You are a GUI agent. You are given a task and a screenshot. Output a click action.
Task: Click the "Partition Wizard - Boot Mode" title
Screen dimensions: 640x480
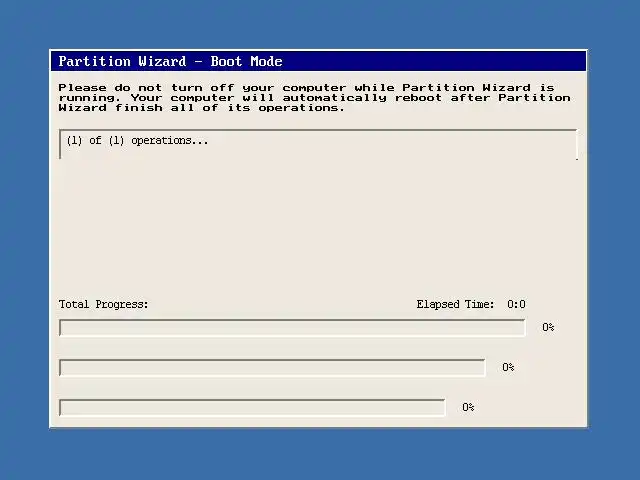point(171,61)
